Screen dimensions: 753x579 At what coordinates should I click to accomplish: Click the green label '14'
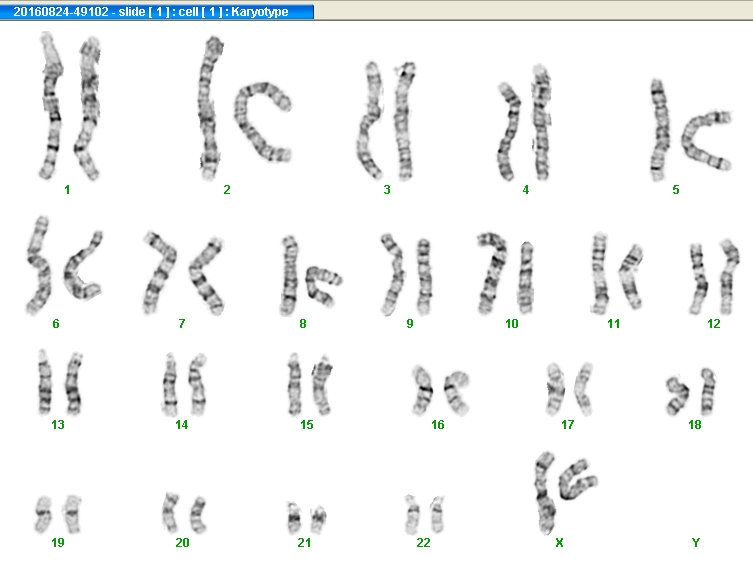(182, 424)
